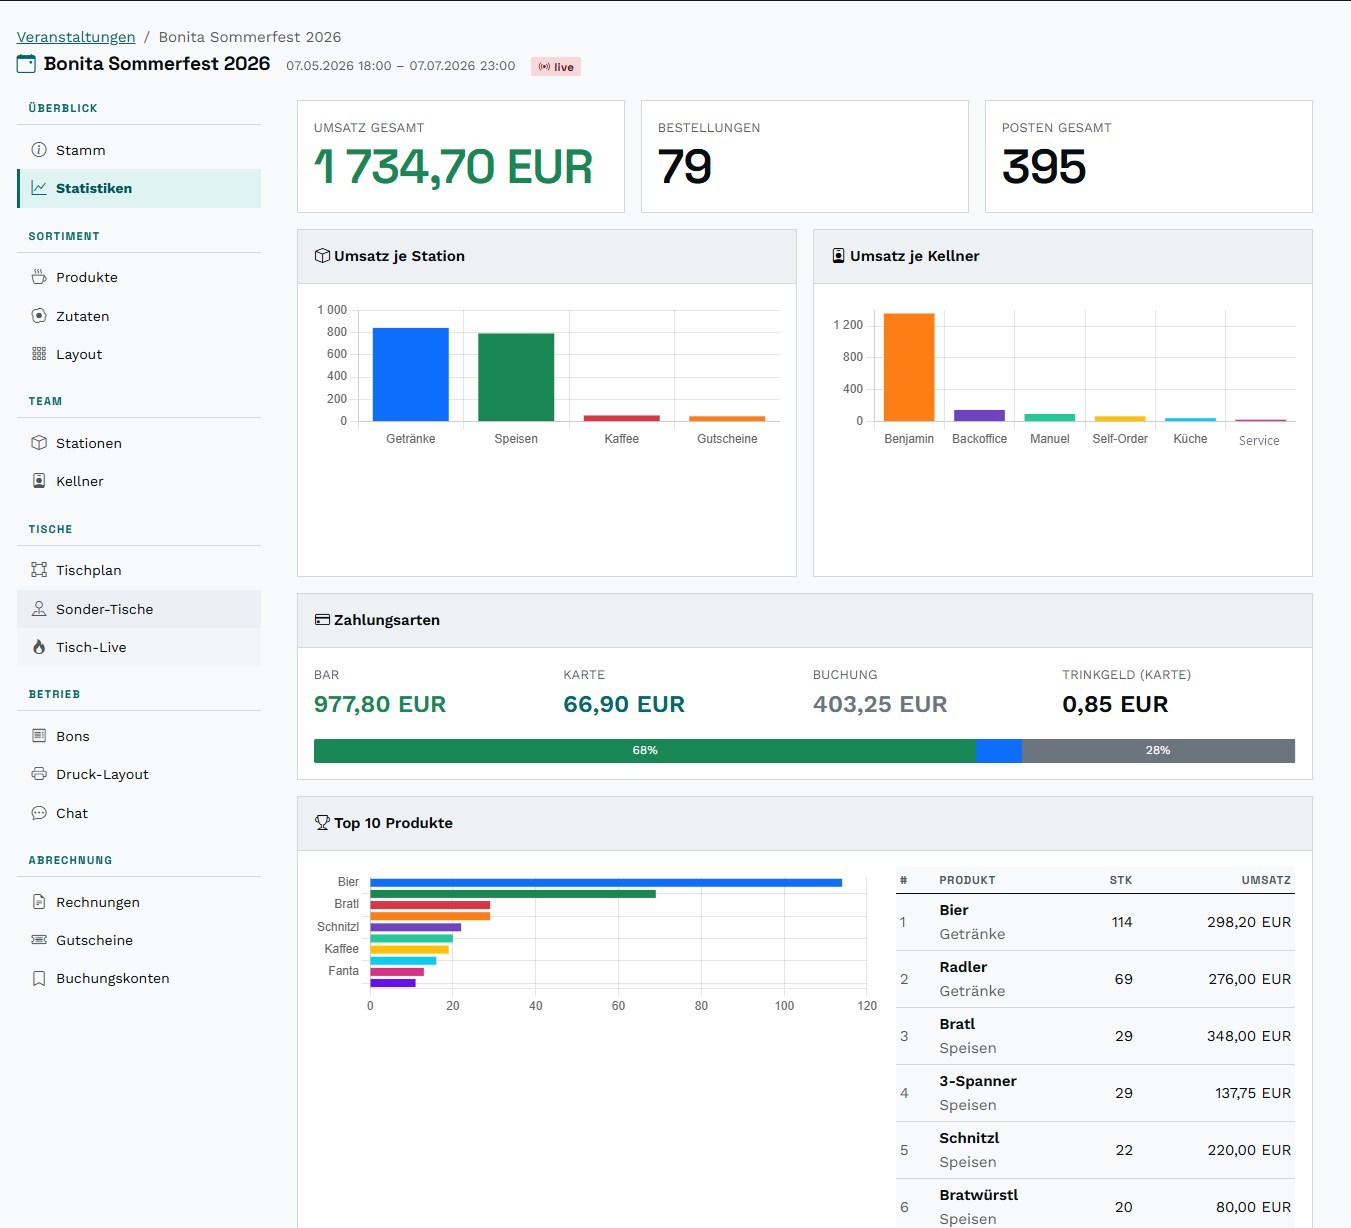The height and width of the screenshot is (1228, 1351).
Task: Click the orange Benjamin waiter bar
Action: (909, 367)
